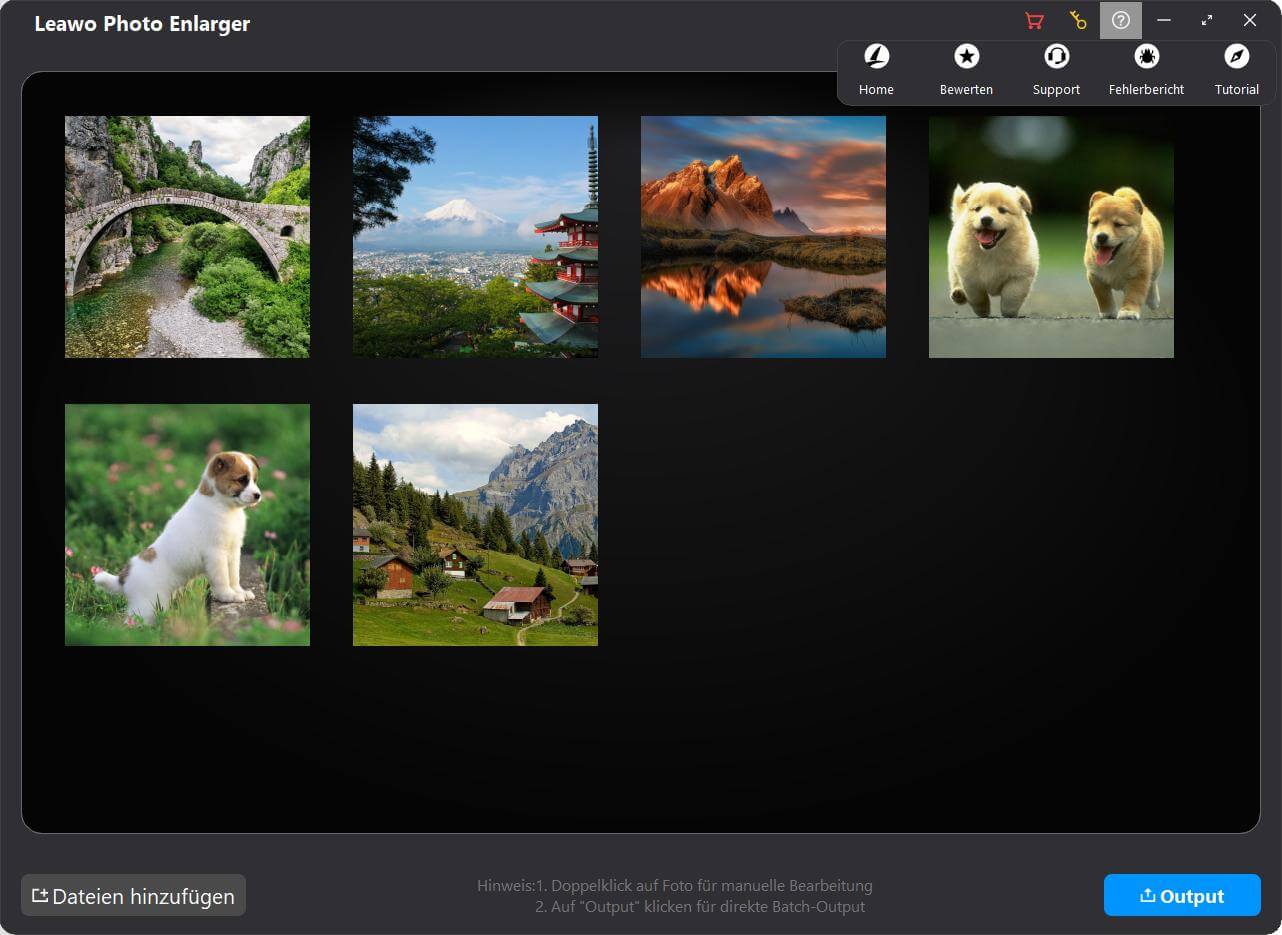Viewport: 1282px width, 935px height.
Task: Open Home from the help menu
Action: coord(876,70)
